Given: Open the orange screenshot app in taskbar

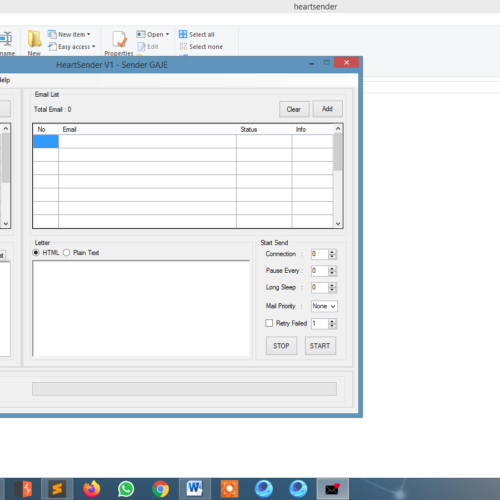Looking at the screenshot, I should 229,489.
